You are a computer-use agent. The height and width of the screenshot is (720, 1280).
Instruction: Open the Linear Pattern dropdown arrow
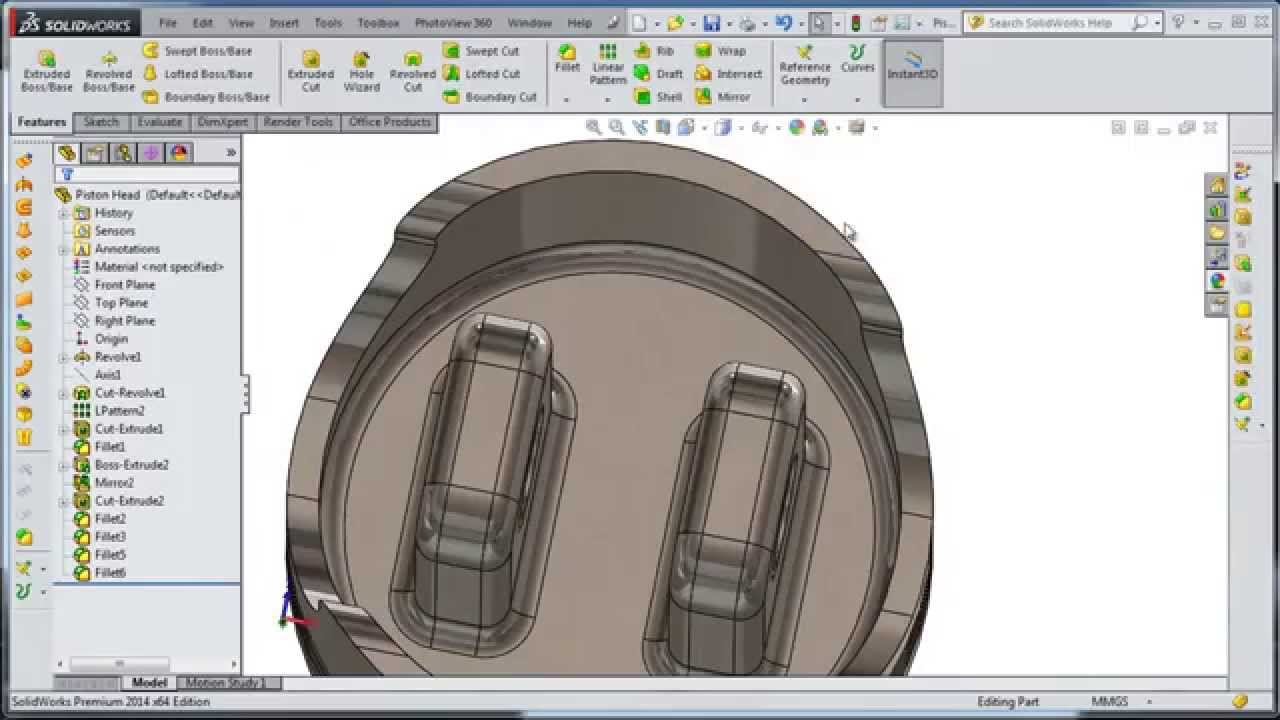[607, 99]
